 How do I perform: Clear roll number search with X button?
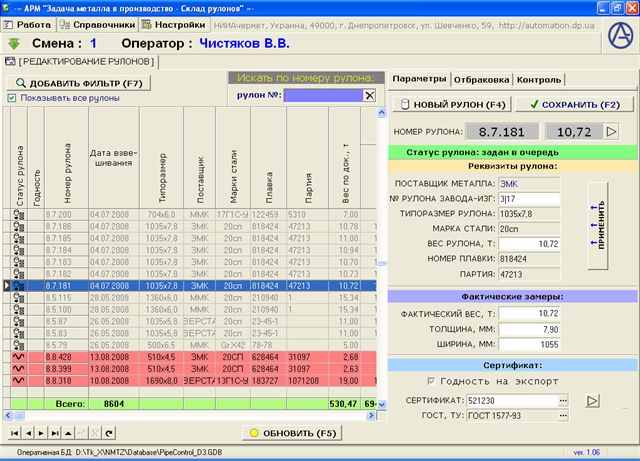(x=369, y=96)
